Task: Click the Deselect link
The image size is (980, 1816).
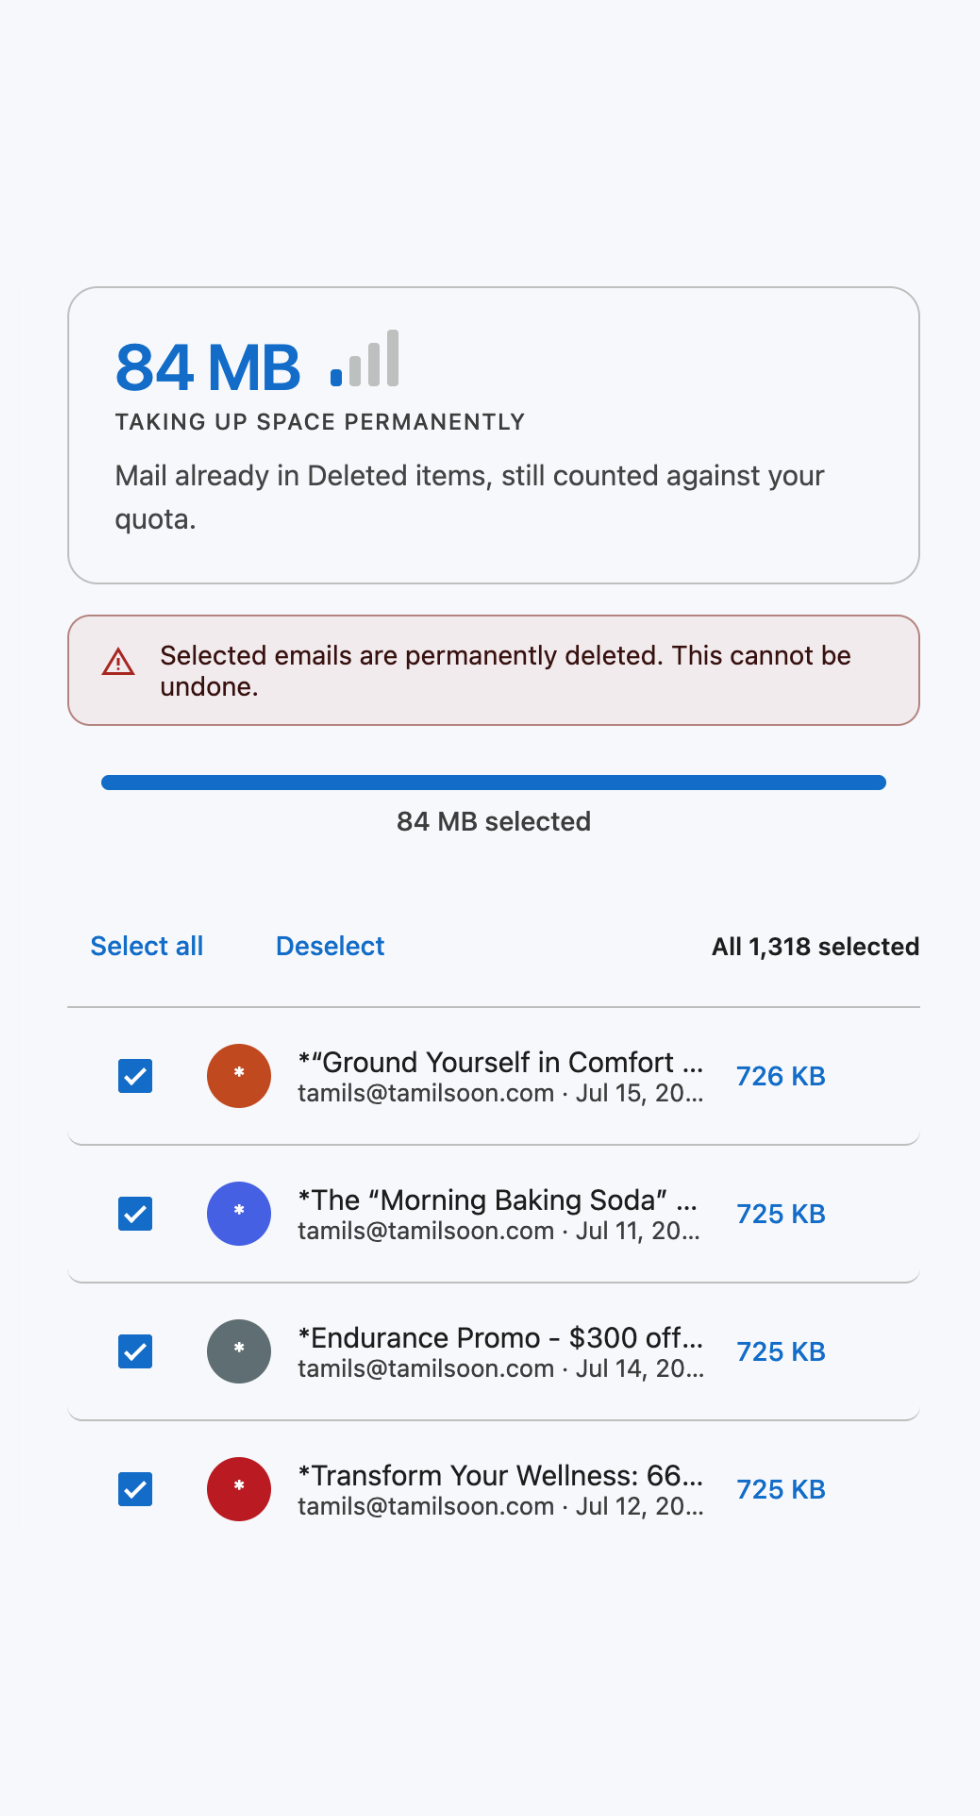Action: point(330,946)
